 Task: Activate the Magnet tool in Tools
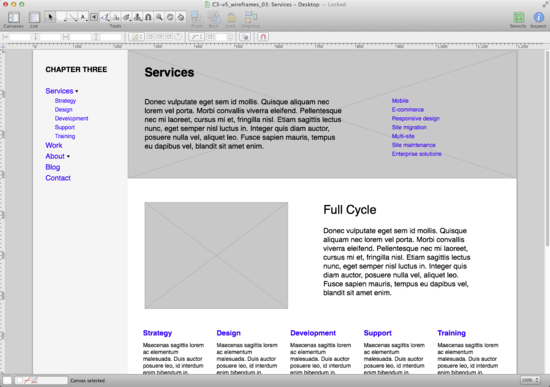pos(148,17)
